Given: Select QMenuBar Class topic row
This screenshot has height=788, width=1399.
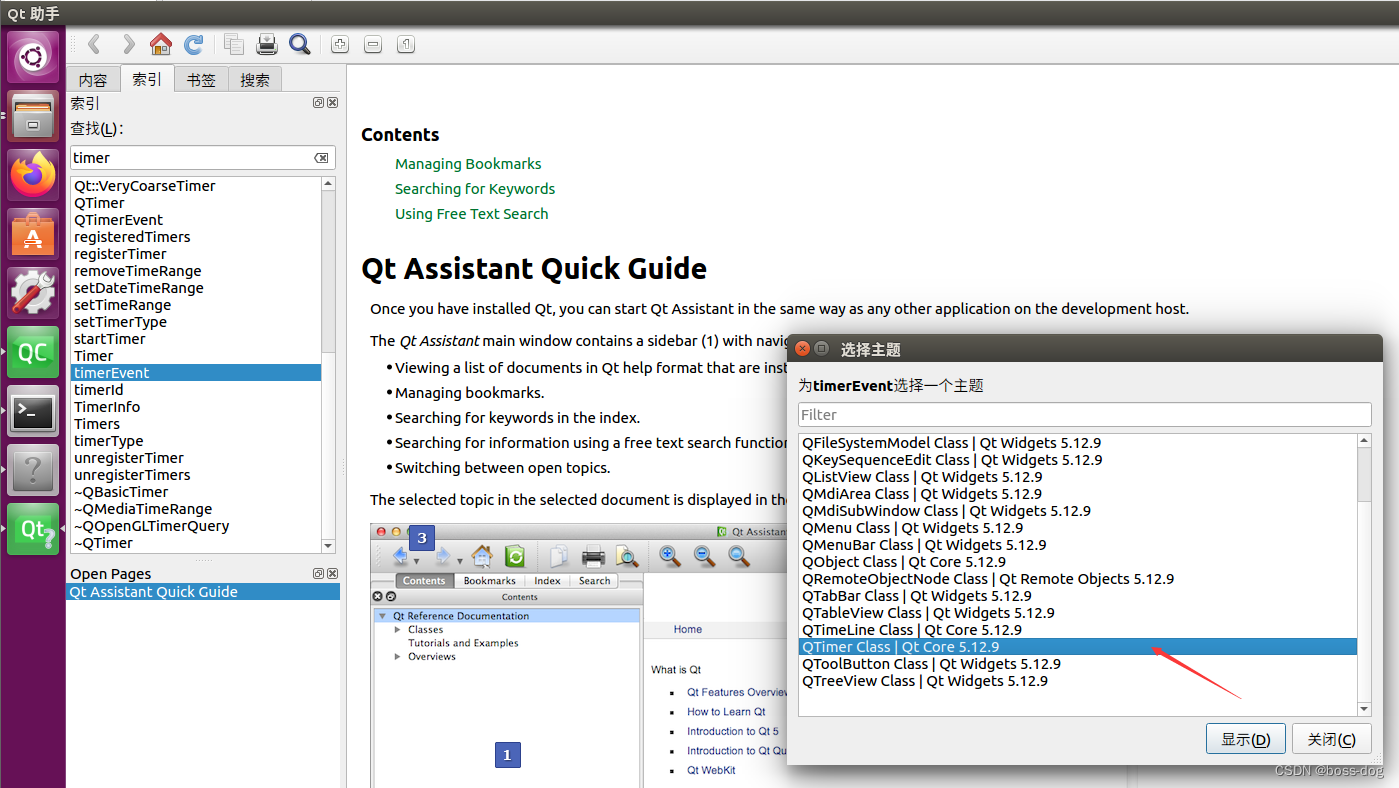Looking at the screenshot, I should (x=1078, y=545).
